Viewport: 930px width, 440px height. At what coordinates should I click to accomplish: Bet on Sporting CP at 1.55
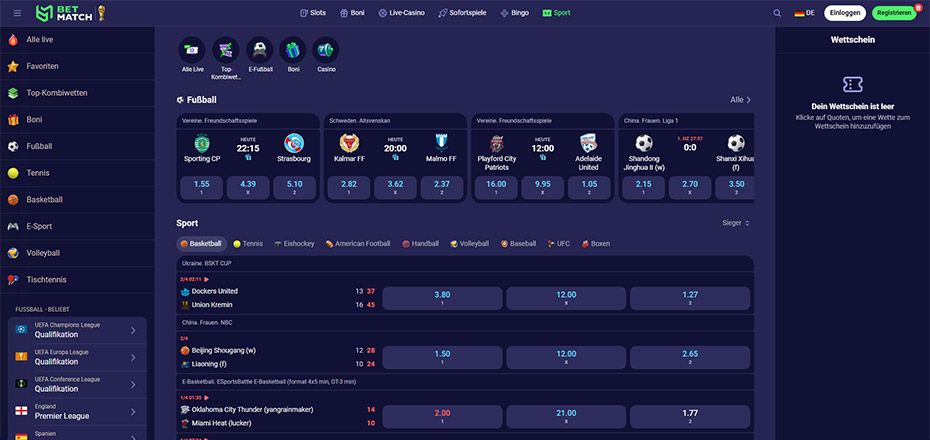pos(202,187)
